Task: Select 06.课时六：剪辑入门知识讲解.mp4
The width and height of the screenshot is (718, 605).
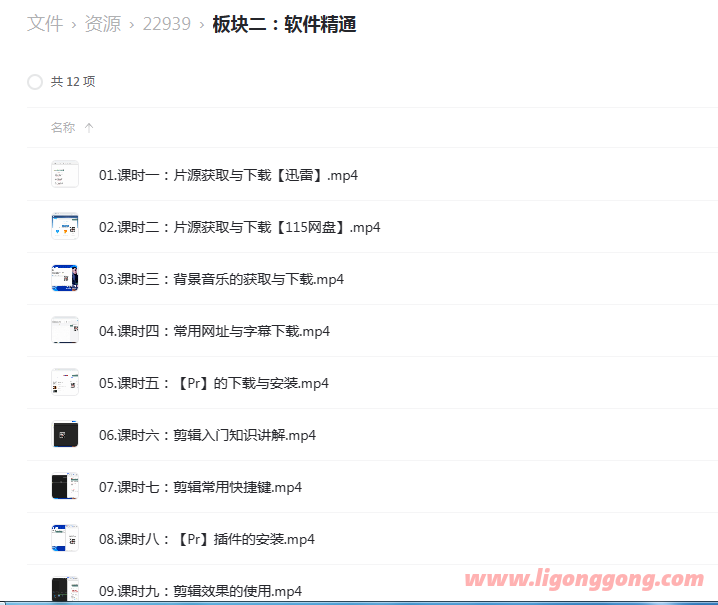Action: click(207, 435)
